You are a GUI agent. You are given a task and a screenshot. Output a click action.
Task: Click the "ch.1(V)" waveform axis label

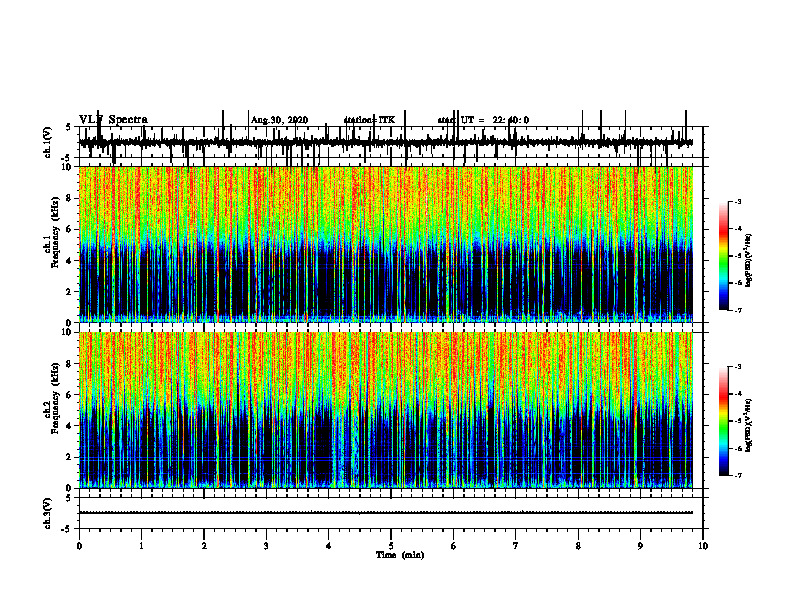click(x=48, y=142)
